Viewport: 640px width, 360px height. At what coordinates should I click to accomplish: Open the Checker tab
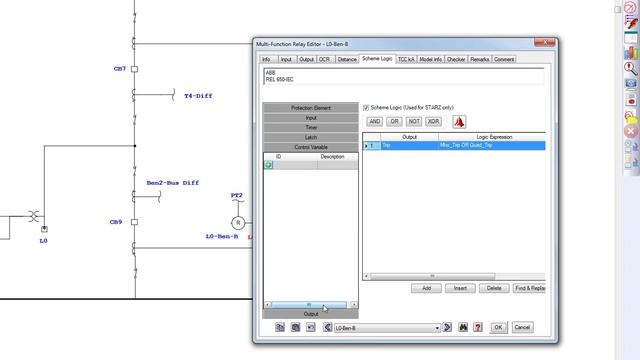point(456,59)
